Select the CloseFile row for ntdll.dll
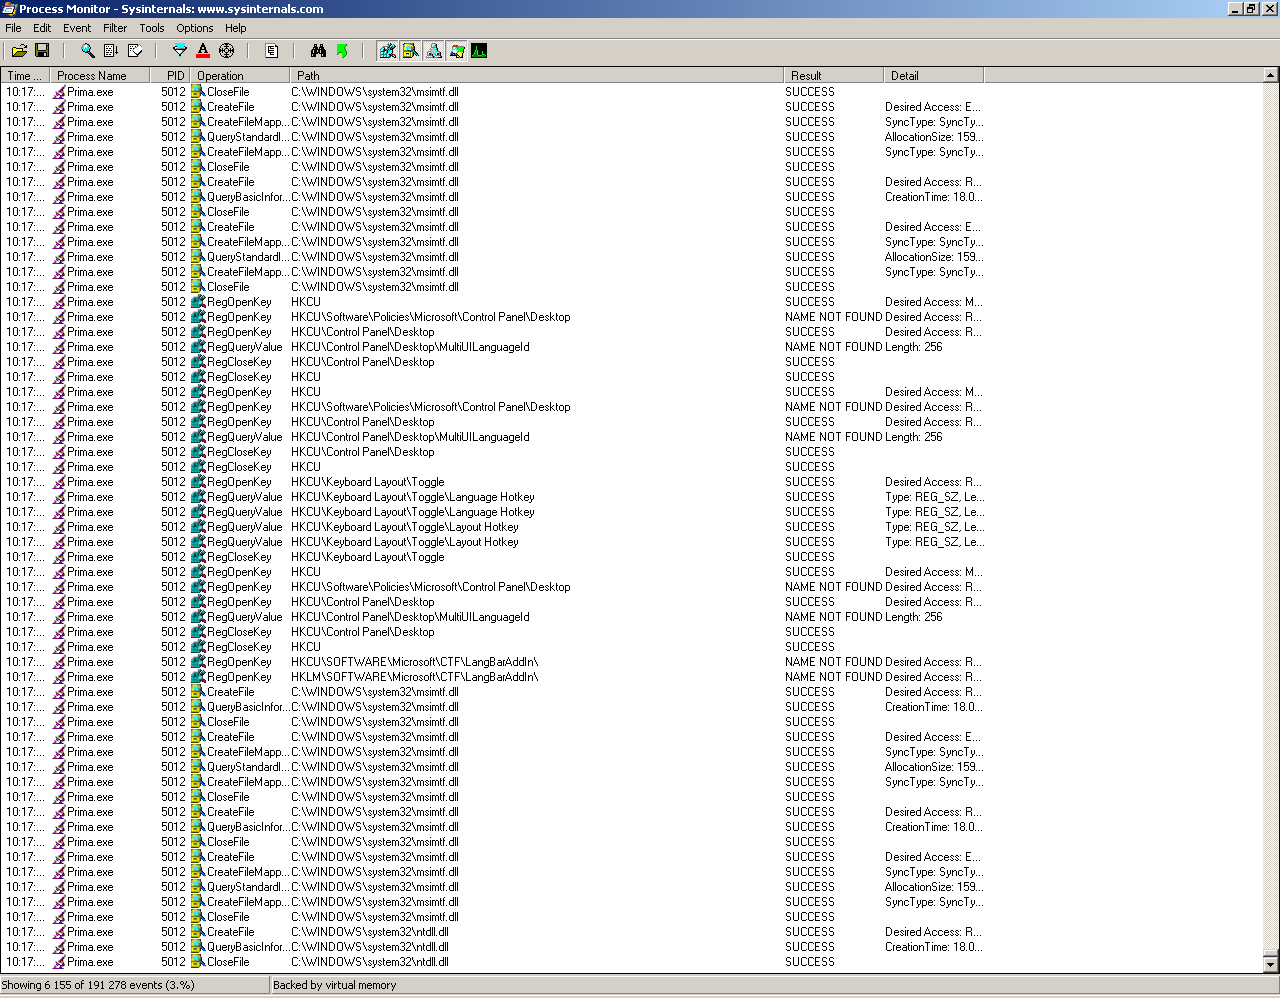This screenshot has width=1280, height=998. point(632,962)
